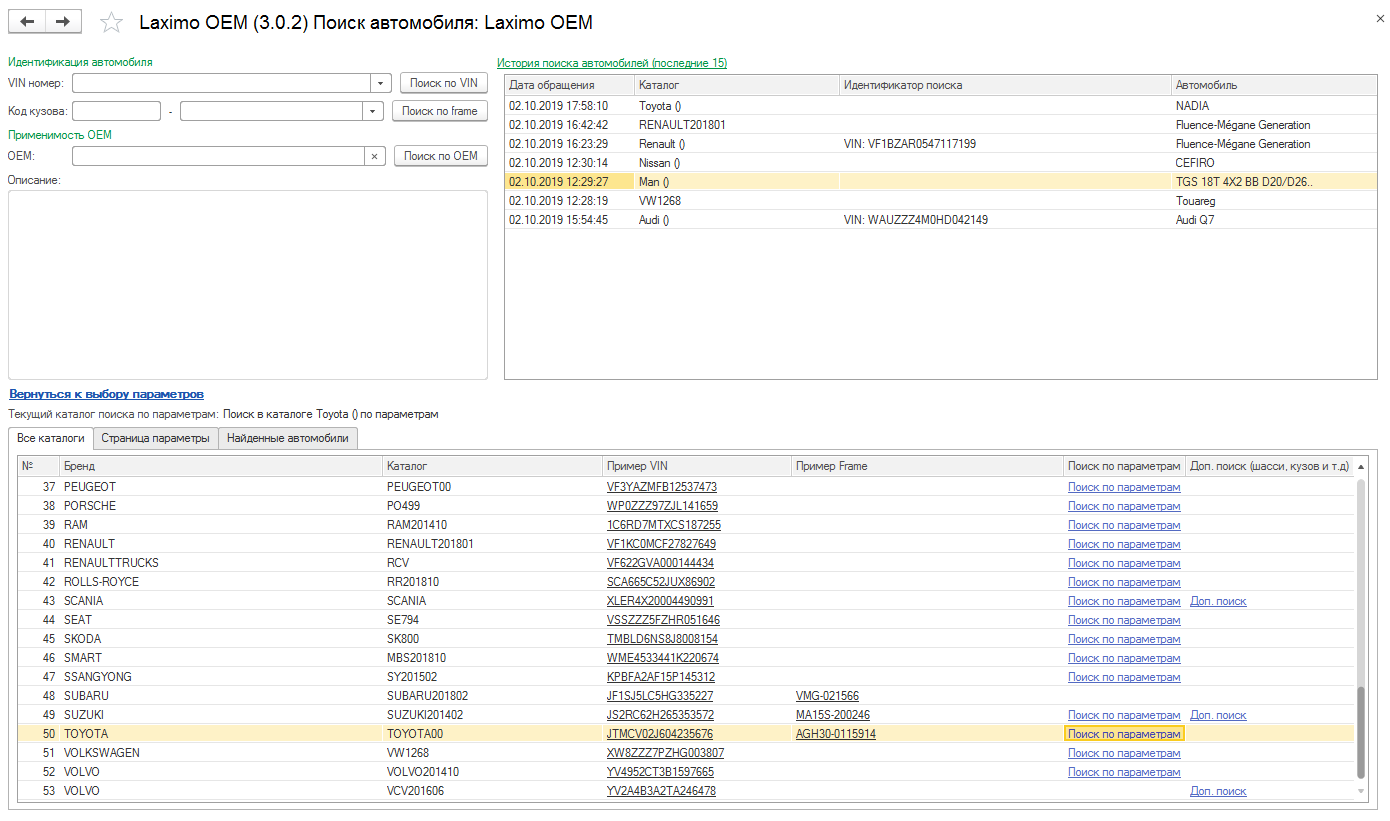Click the Поиск по VIN button
The height and width of the screenshot is (821, 1390).
point(444,83)
